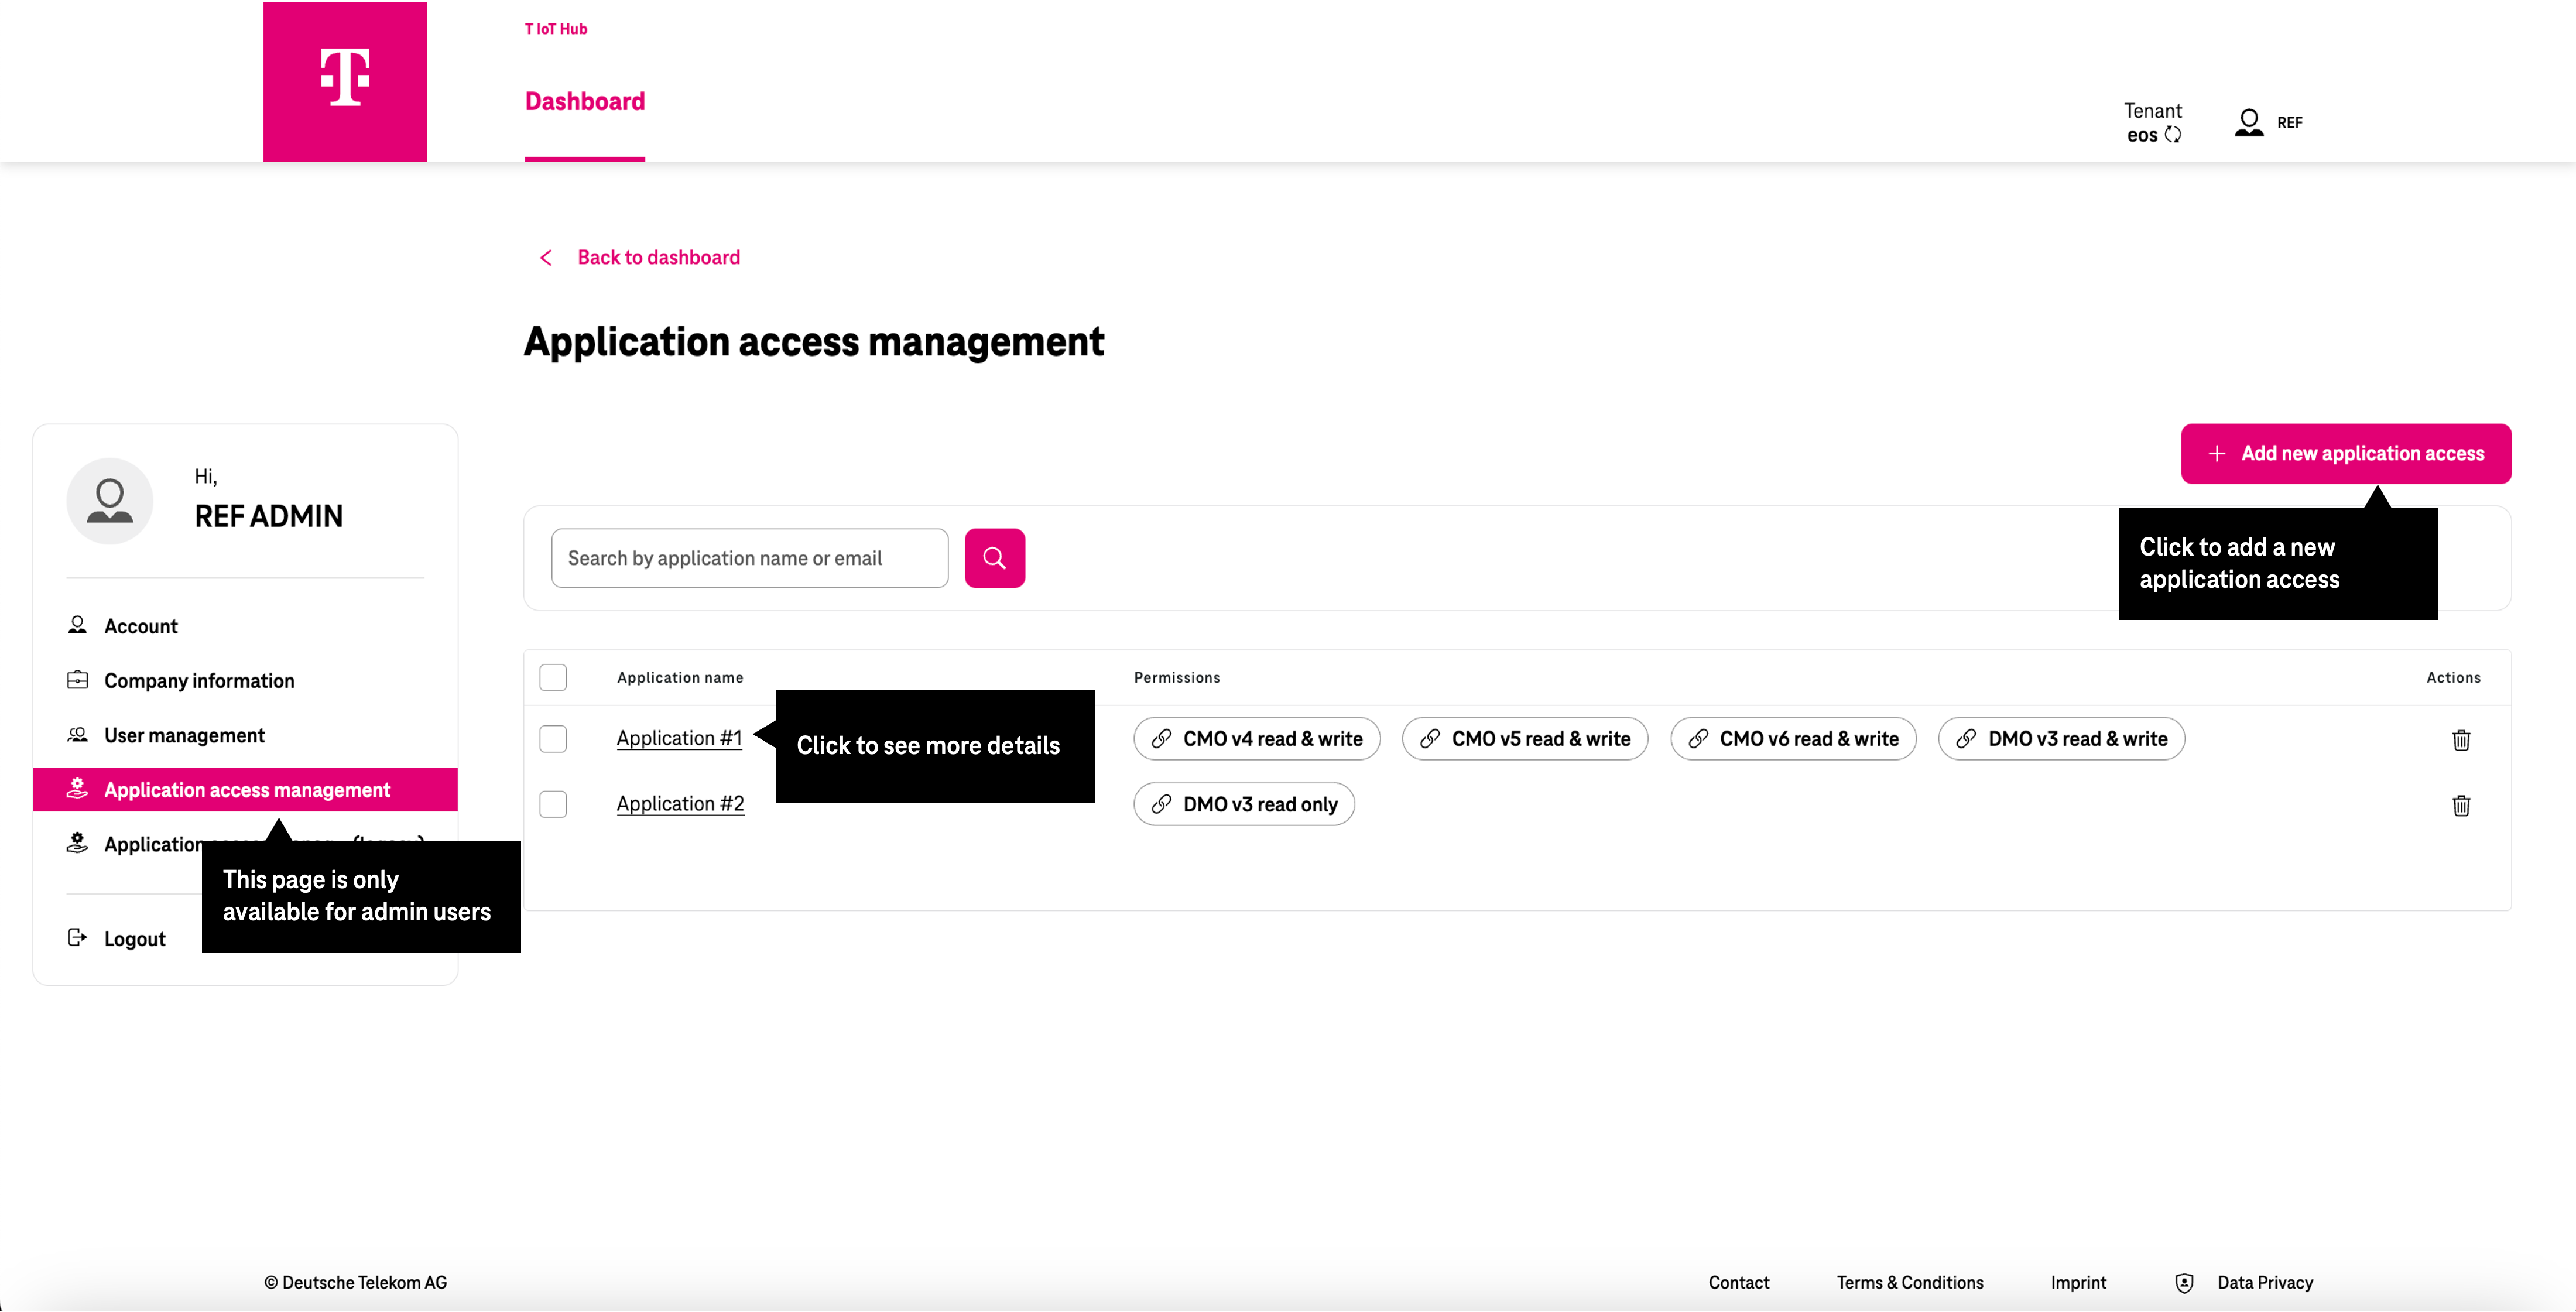This screenshot has height=1312, width=2576.
Task: Open Account via its sidebar icon
Action: tap(77, 625)
